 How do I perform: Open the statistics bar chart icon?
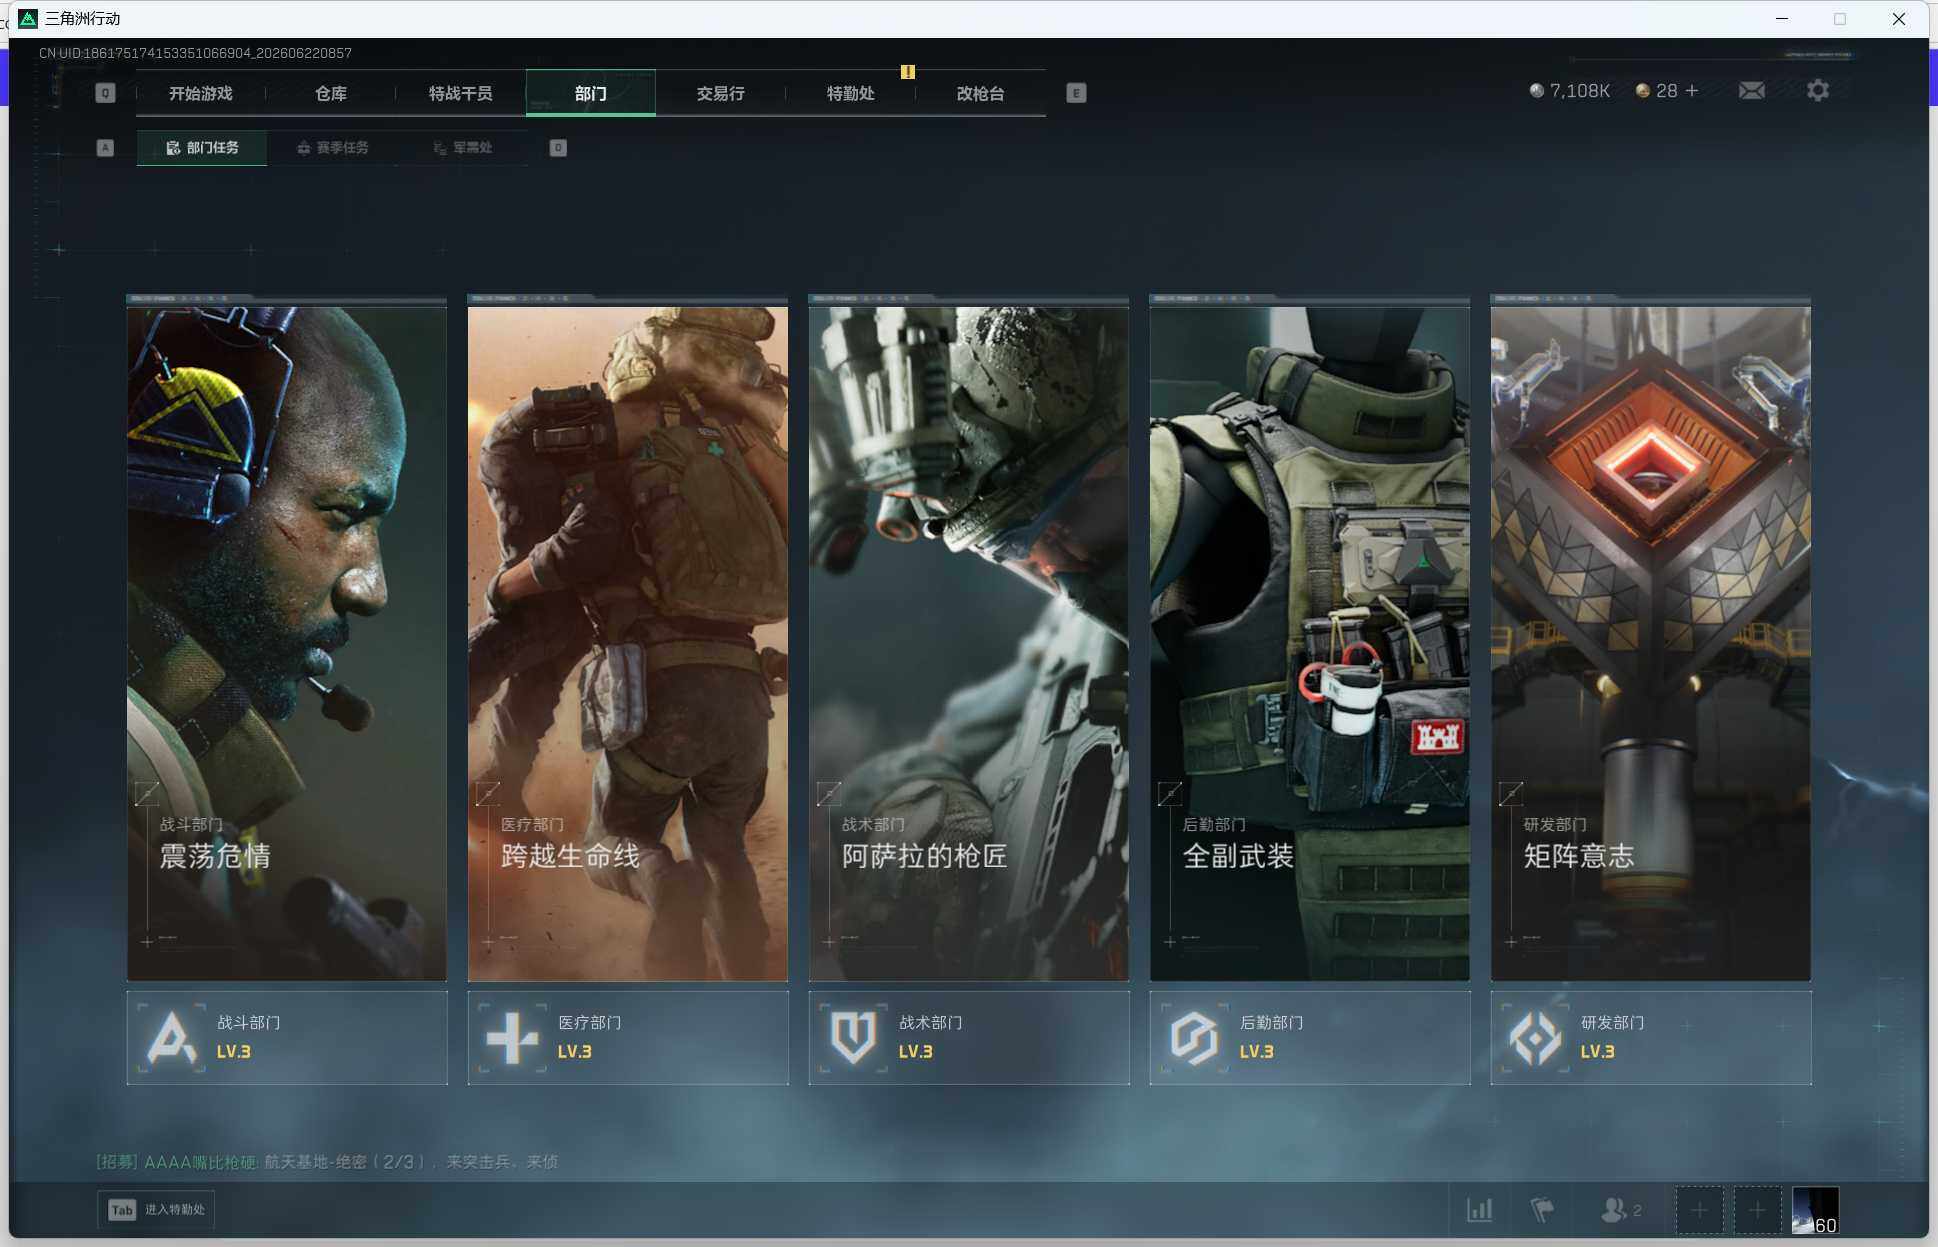(1479, 1210)
